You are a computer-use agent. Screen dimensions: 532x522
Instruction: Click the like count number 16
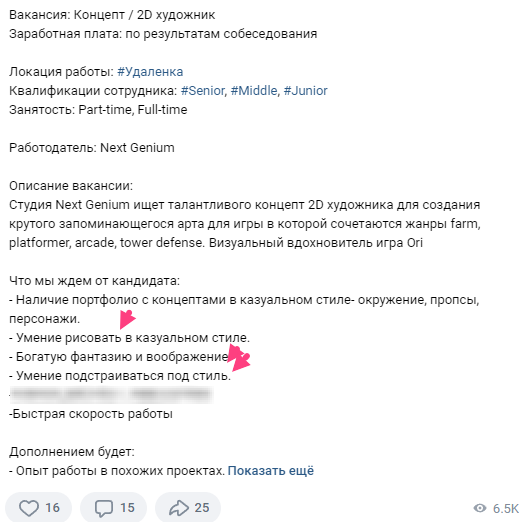[x=53, y=508]
